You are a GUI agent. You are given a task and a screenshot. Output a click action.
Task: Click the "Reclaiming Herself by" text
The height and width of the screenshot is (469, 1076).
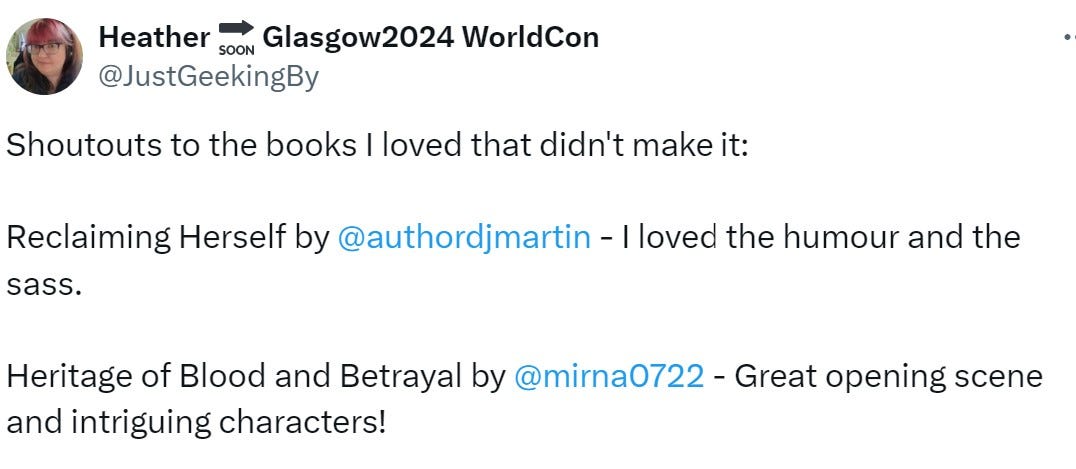[169, 238]
